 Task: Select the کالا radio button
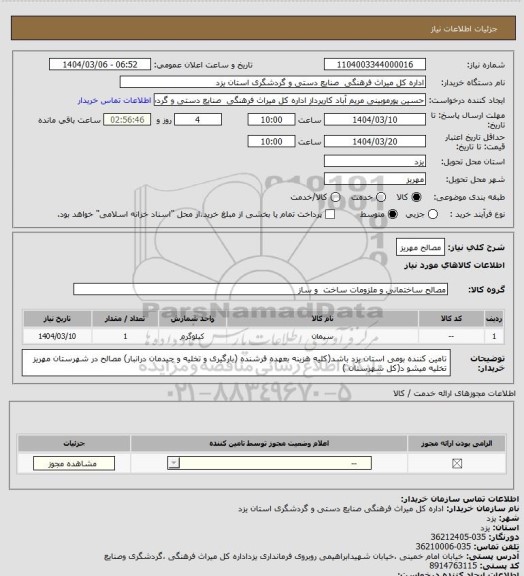click(416, 197)
